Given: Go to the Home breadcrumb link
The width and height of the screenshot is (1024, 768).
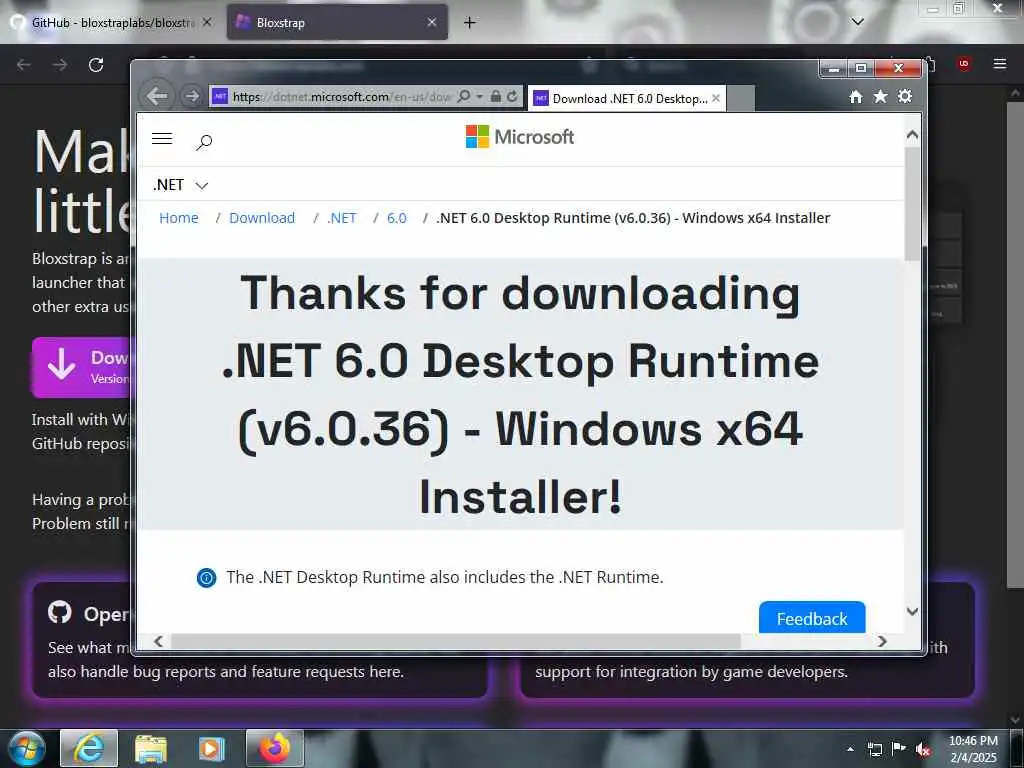Looking at the screenshot, I should click(x=179, y=218).
